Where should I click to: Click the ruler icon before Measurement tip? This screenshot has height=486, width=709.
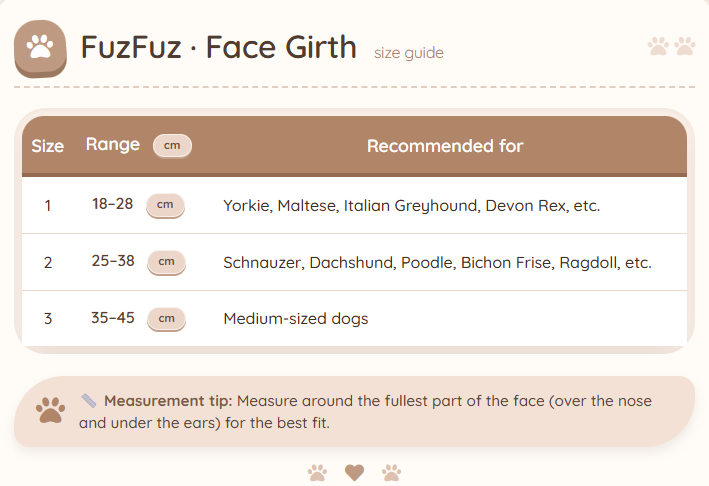click(x=89, y=401)
